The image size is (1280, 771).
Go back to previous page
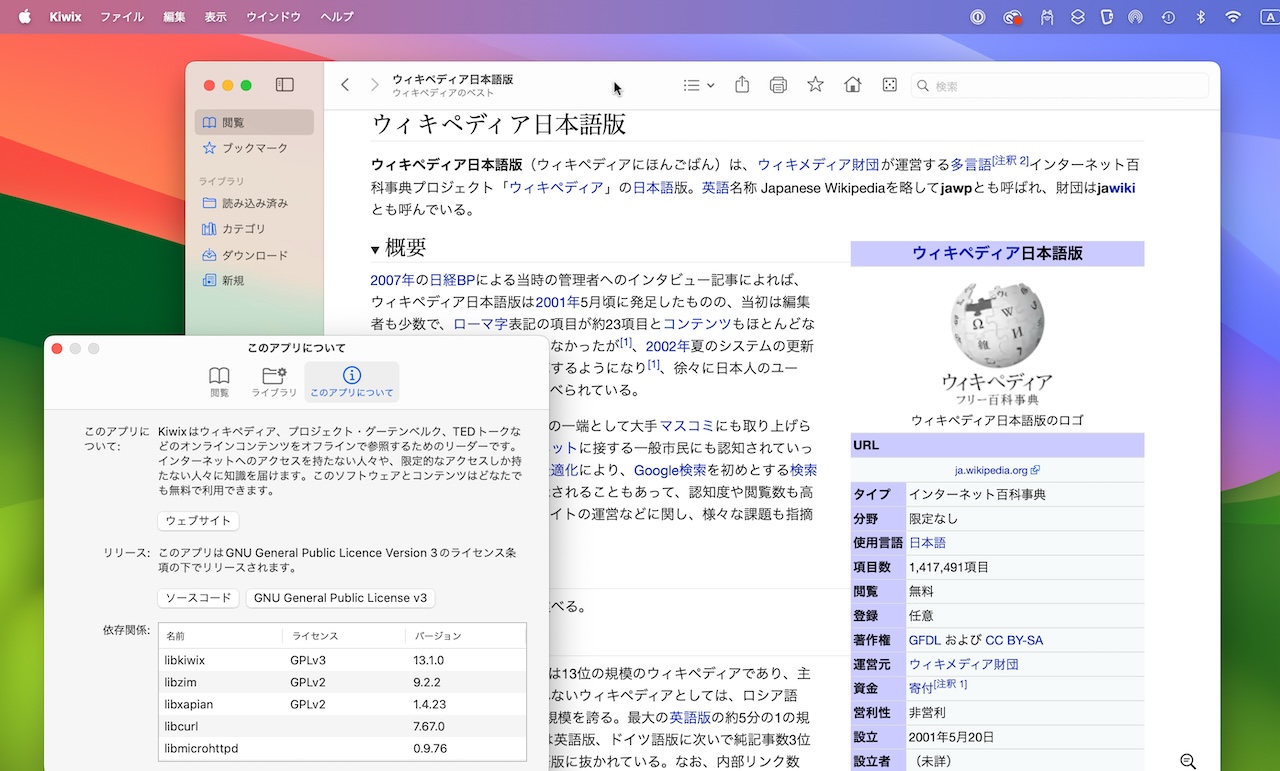345,85
